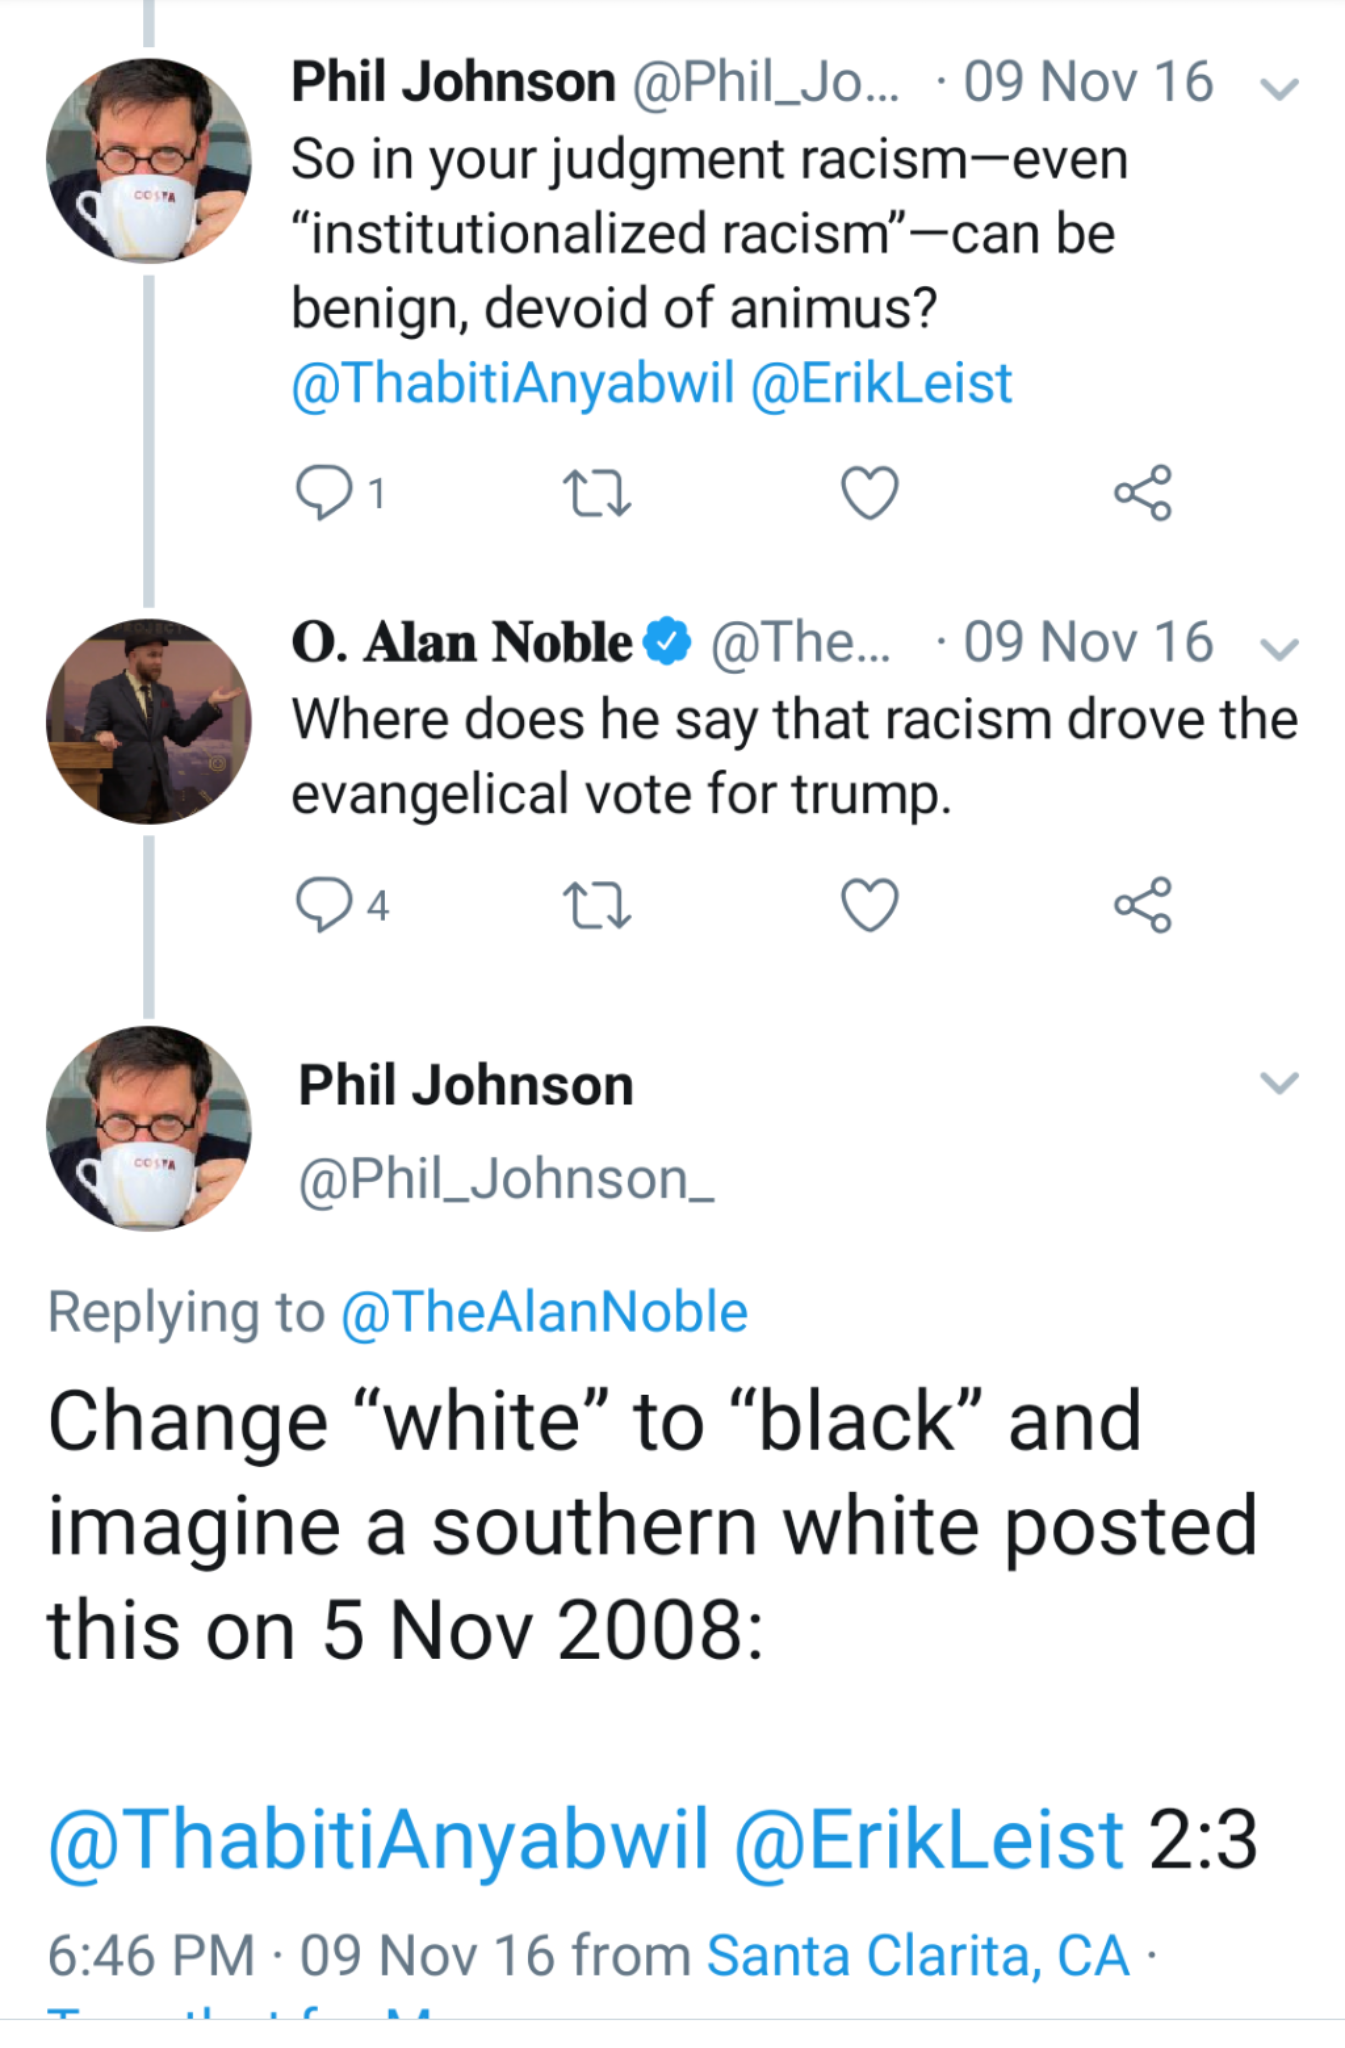Tap @ThabitiAnyabwil mention in the first tweet
1345x2048 pixels.
513,384
